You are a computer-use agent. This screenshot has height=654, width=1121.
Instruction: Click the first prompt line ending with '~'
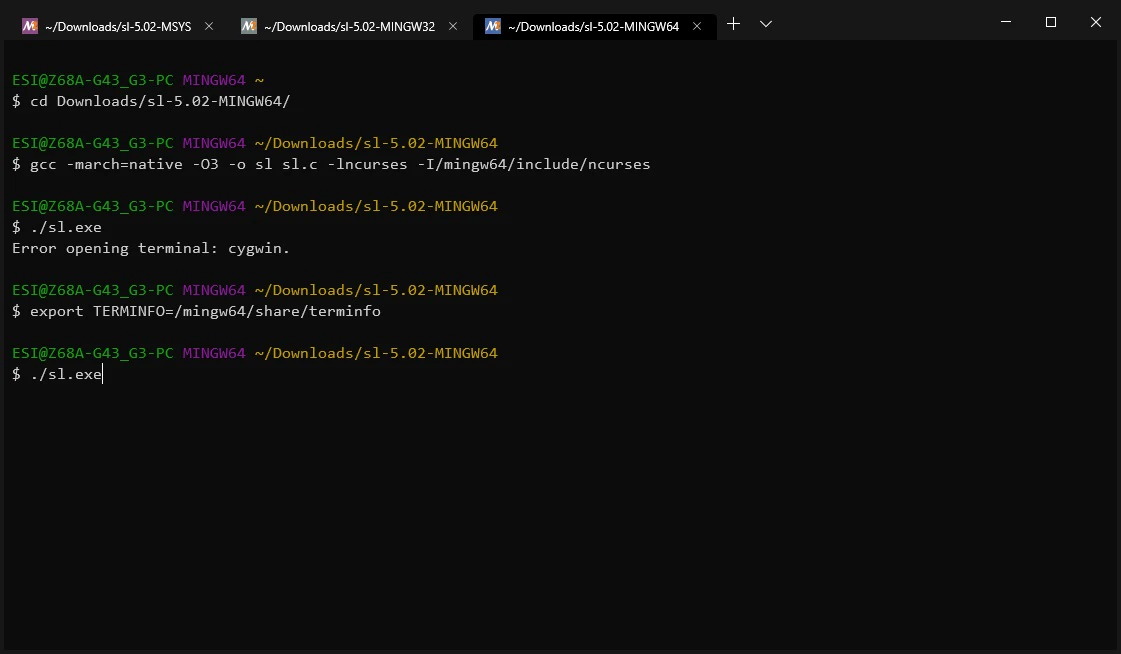click(x=138, y=80)
